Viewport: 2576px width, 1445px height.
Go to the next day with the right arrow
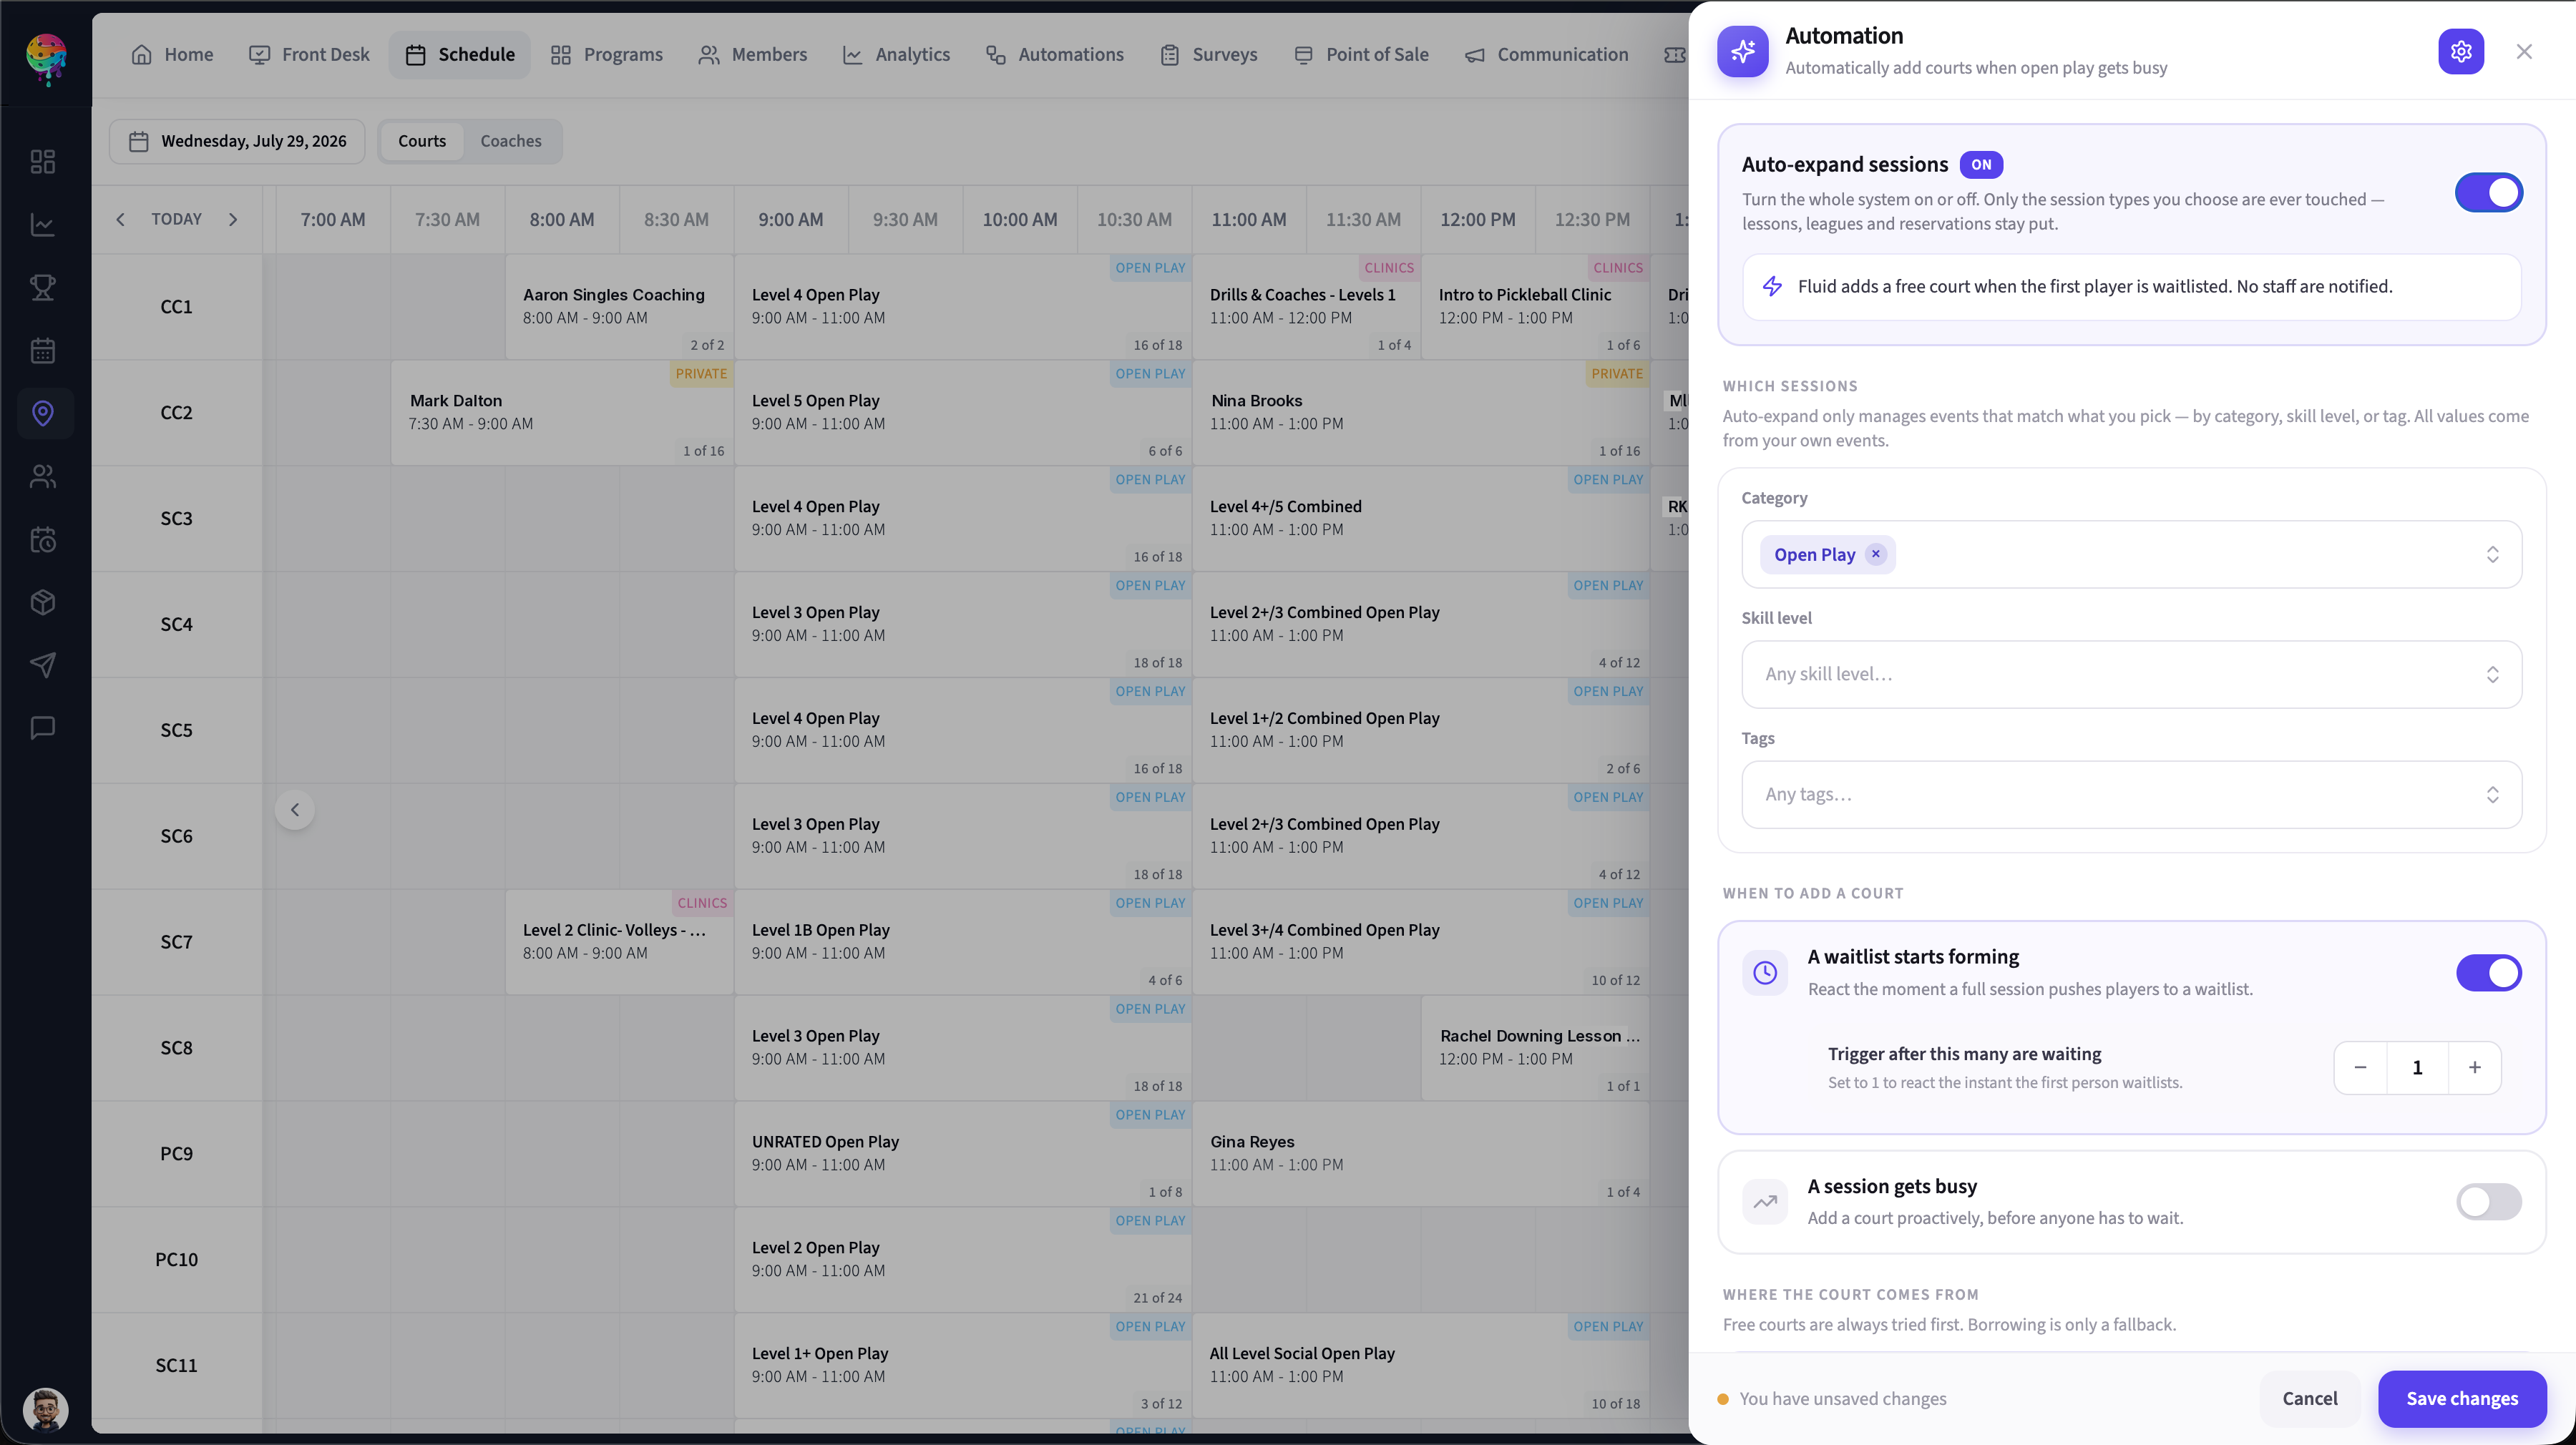(x=233, y=219)
